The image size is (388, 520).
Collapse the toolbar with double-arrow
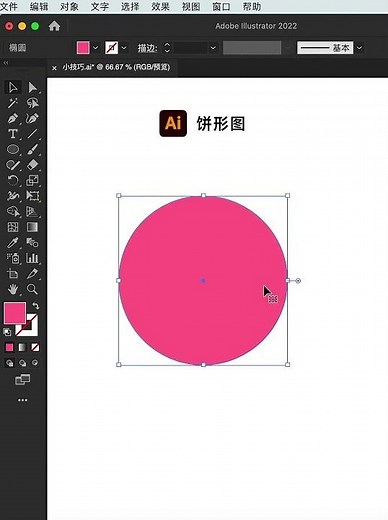(6, 63)
